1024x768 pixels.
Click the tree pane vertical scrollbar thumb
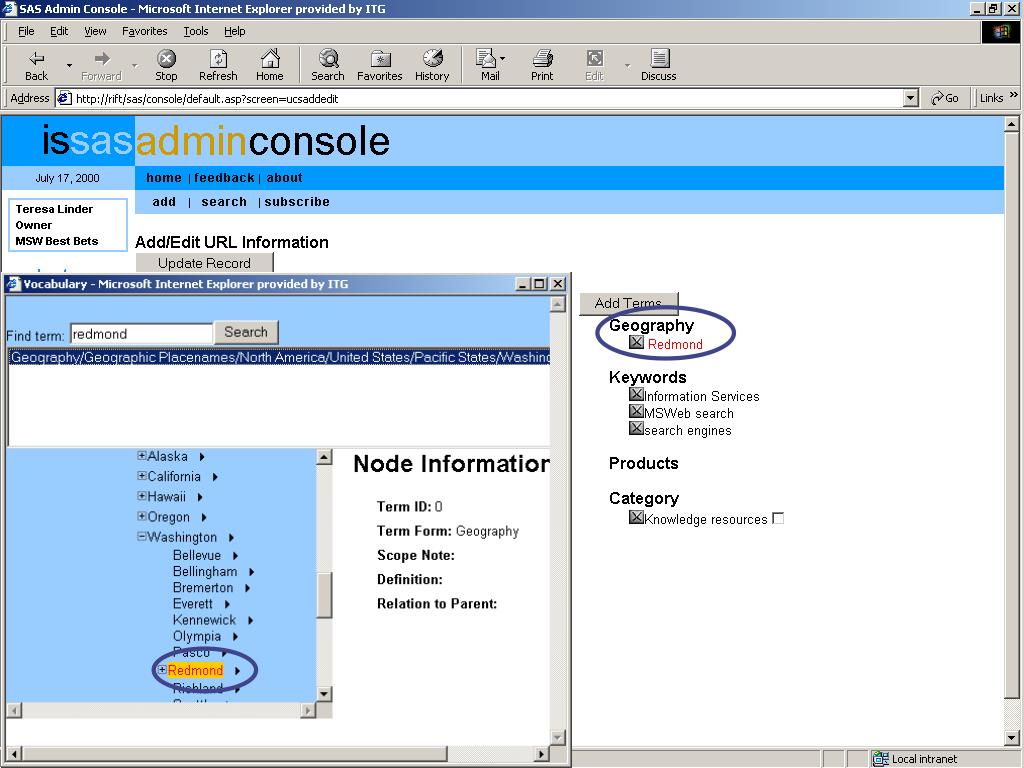tap(324, 594)
